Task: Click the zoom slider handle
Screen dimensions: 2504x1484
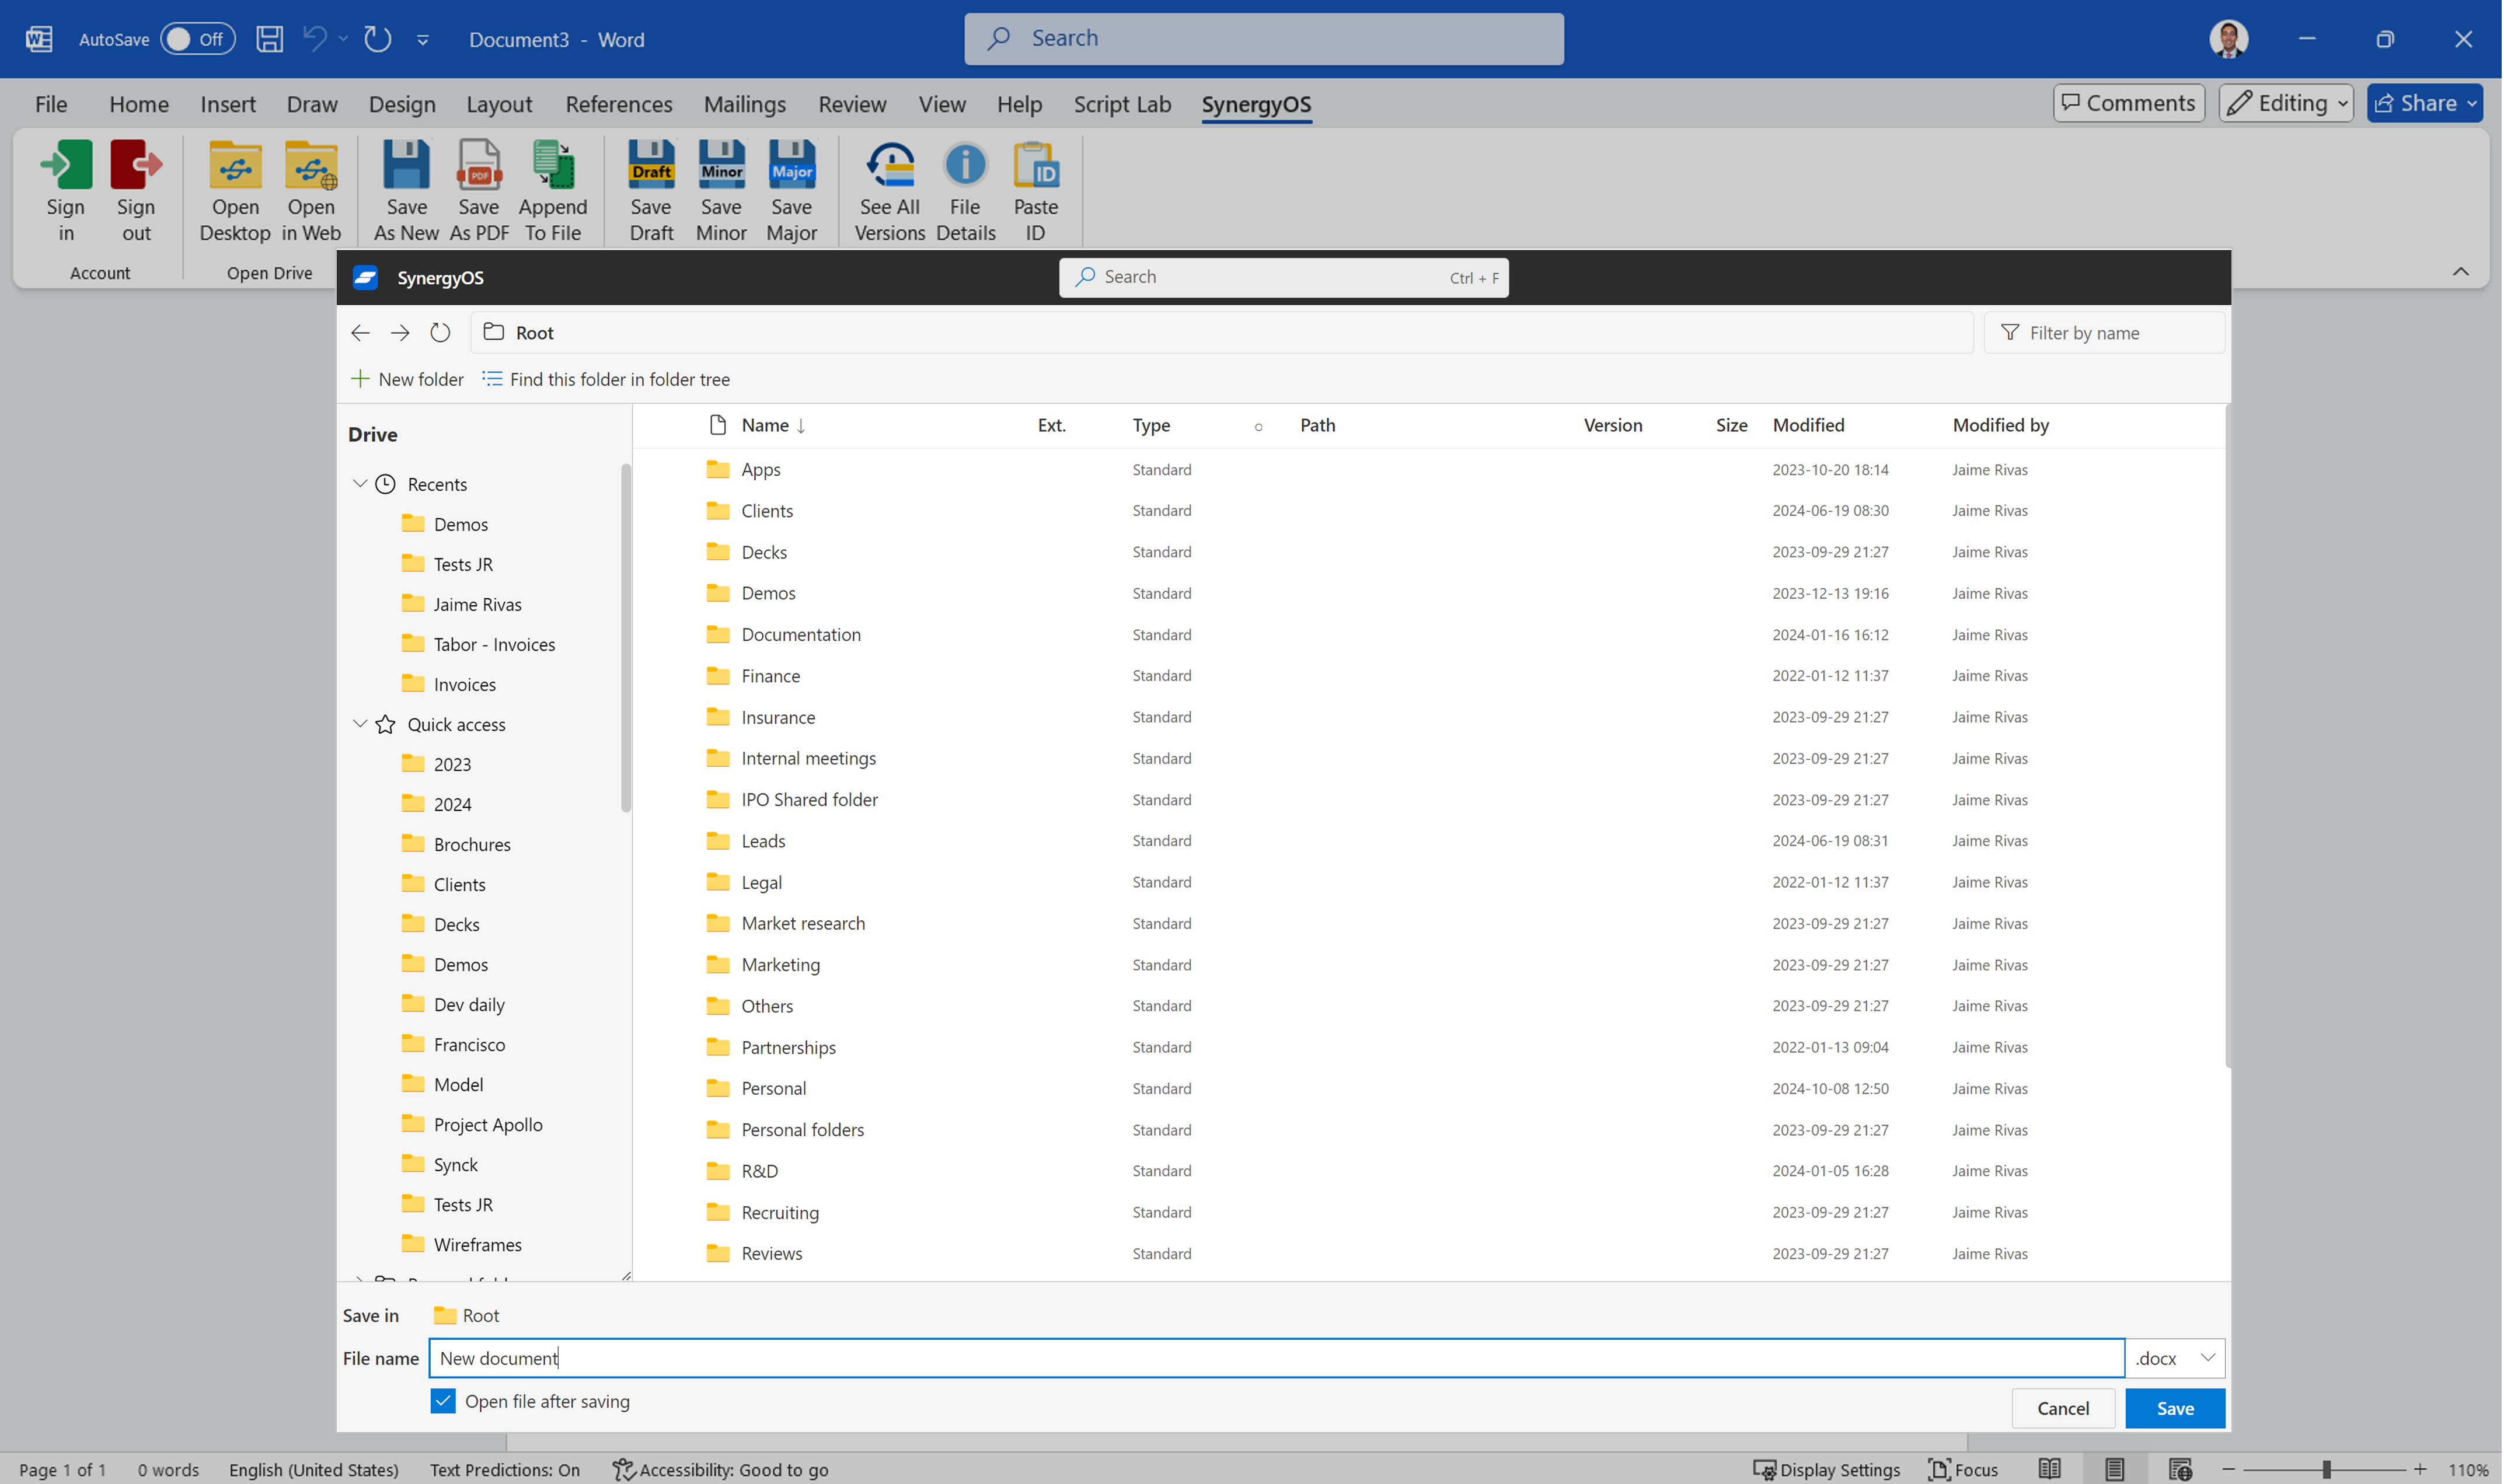Action: (2327, 1469)
